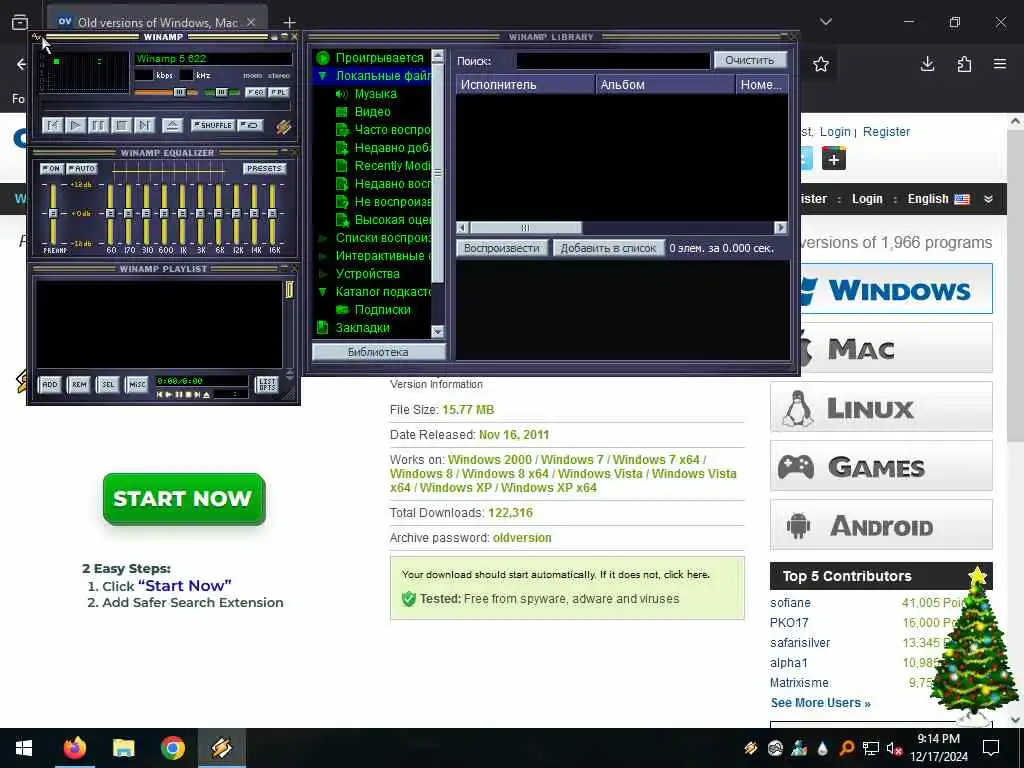The image size is (1024, 768).
Task: Click the 'Библиотека' button
Action: pos(378,352)
